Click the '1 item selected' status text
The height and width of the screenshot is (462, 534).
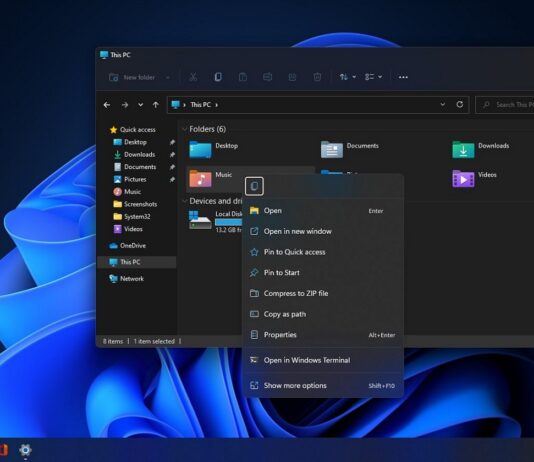click(154, 341)
